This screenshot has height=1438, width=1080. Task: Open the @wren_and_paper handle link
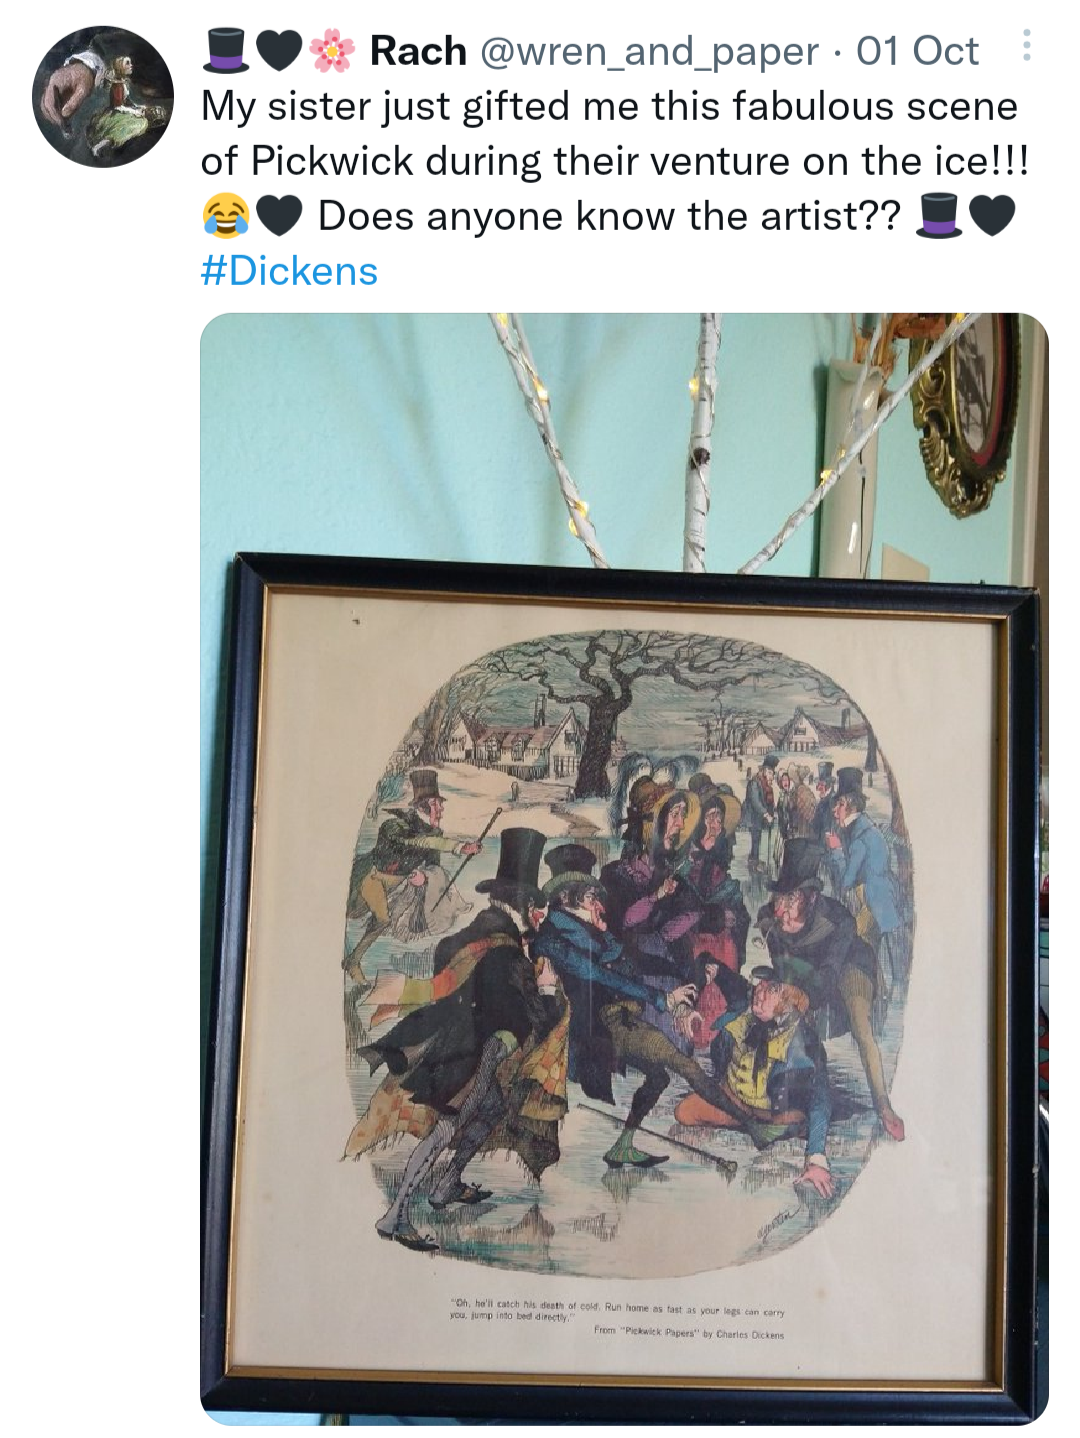point(650,52)
